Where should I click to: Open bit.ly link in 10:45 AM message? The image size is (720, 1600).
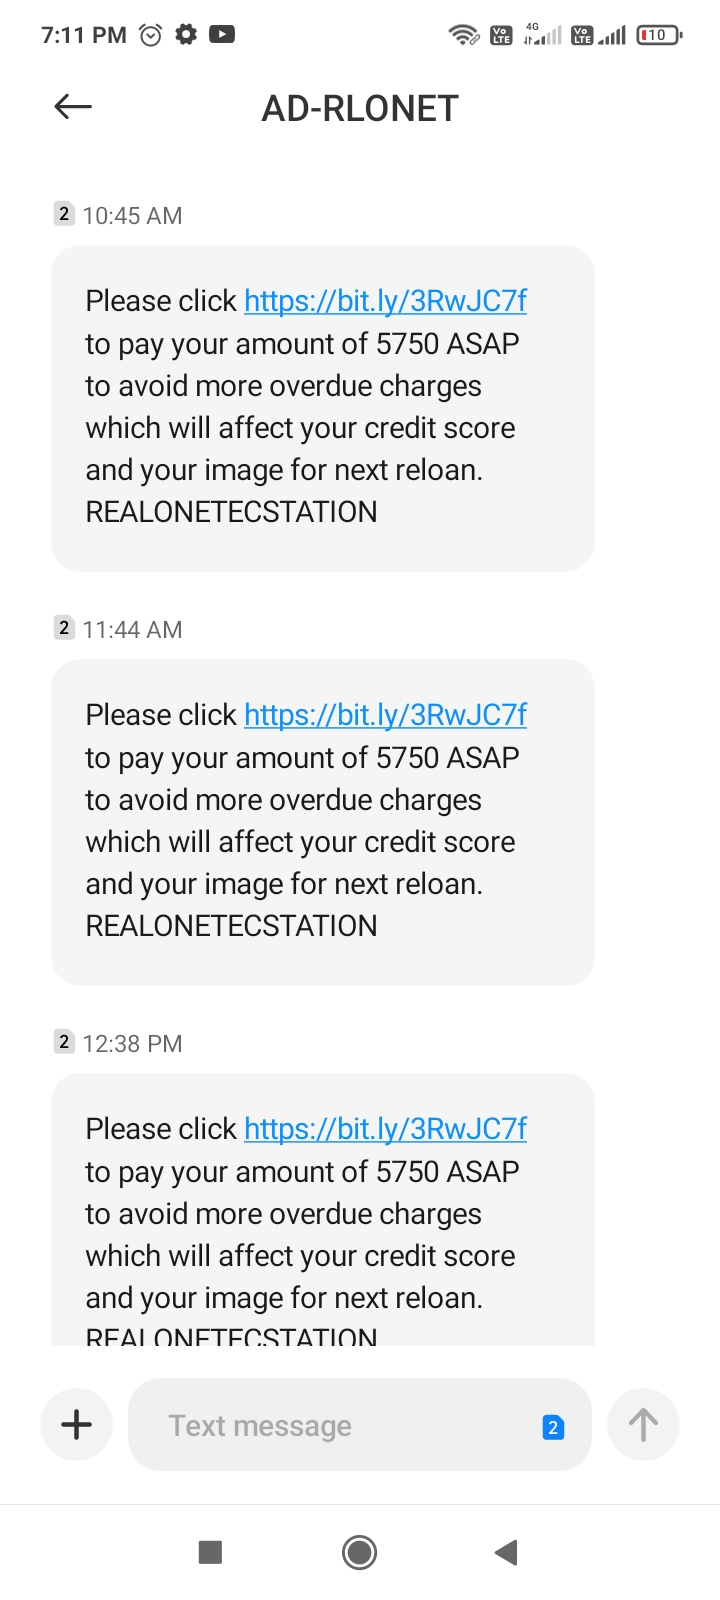385,301
